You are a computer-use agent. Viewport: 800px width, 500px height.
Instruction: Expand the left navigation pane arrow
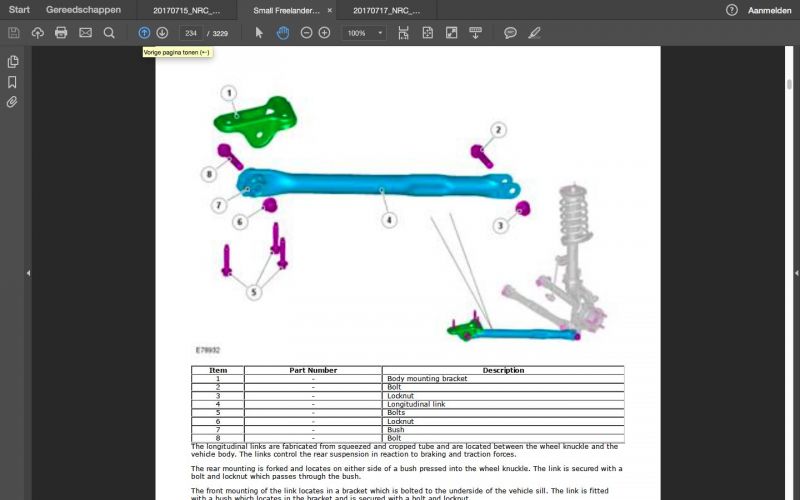coord(29,273)
